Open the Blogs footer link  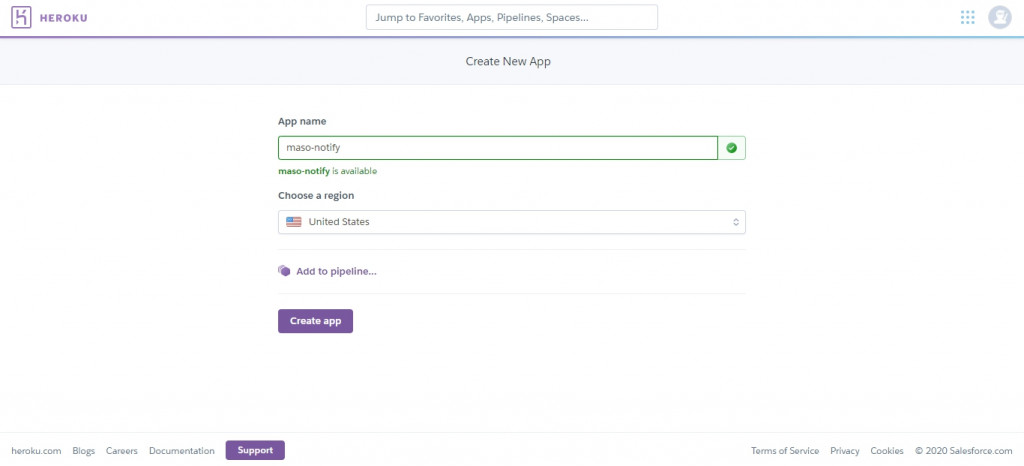[84, 451]
